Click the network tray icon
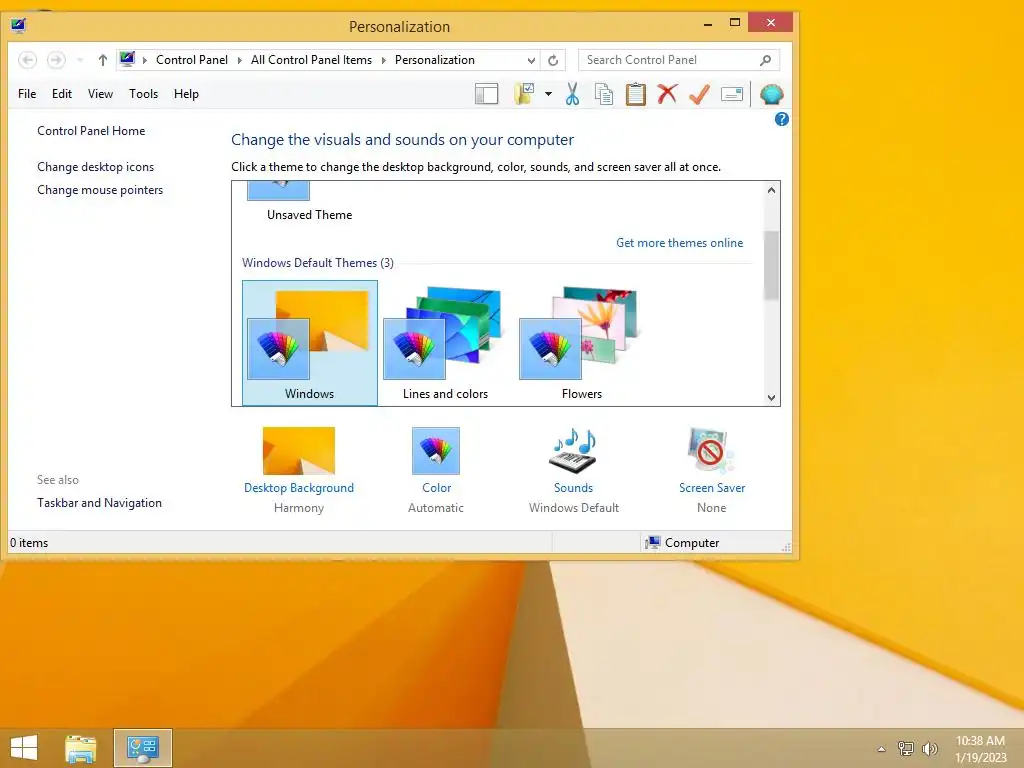Image resolution: width=1024 pixels, height=768 pixels. (x=906, y=748)
